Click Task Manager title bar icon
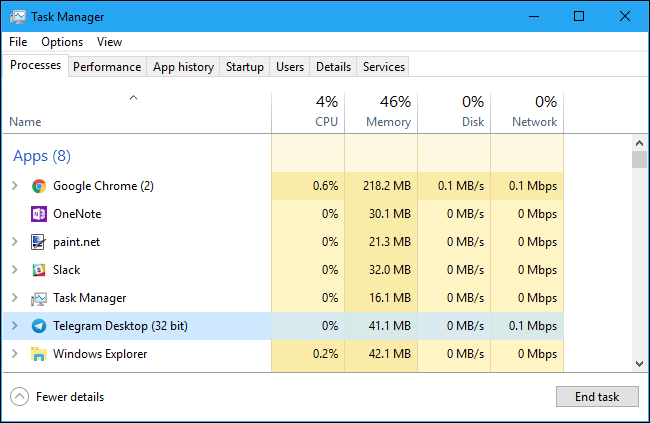650x423 pixels. [x=17, y=17]
